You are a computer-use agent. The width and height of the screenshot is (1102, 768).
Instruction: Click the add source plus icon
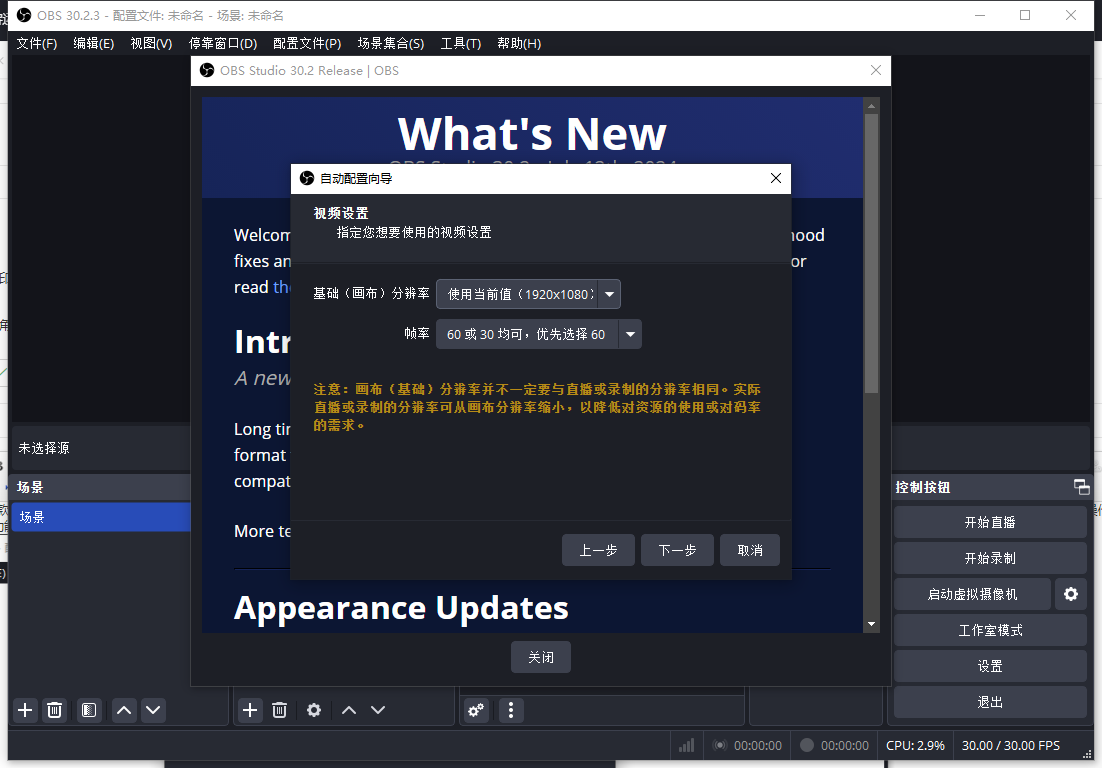coord(249,710)
